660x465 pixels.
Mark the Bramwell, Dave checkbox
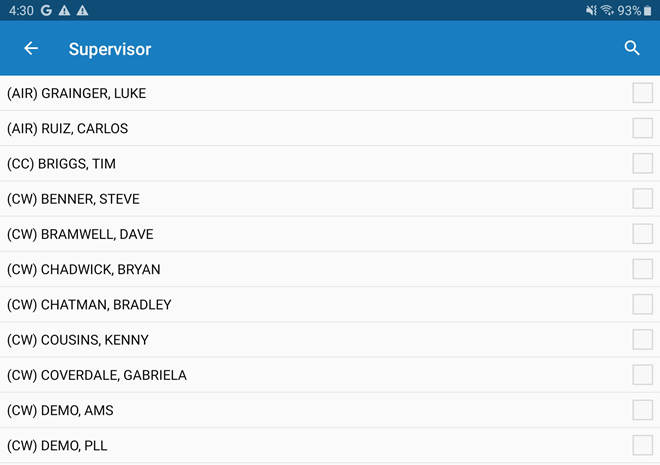coord(642,234)
